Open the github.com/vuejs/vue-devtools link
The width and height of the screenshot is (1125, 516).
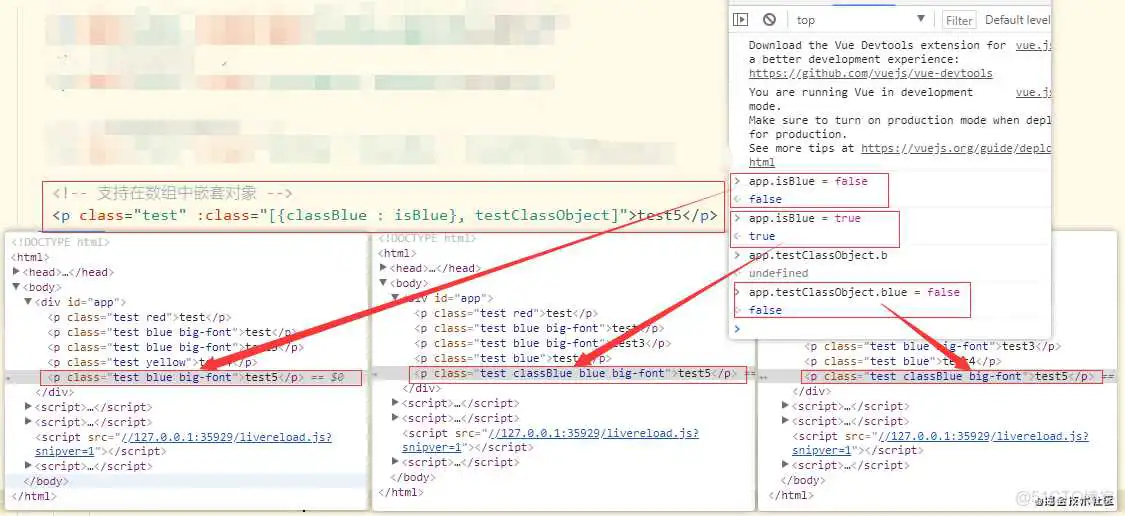coord(871,73)
